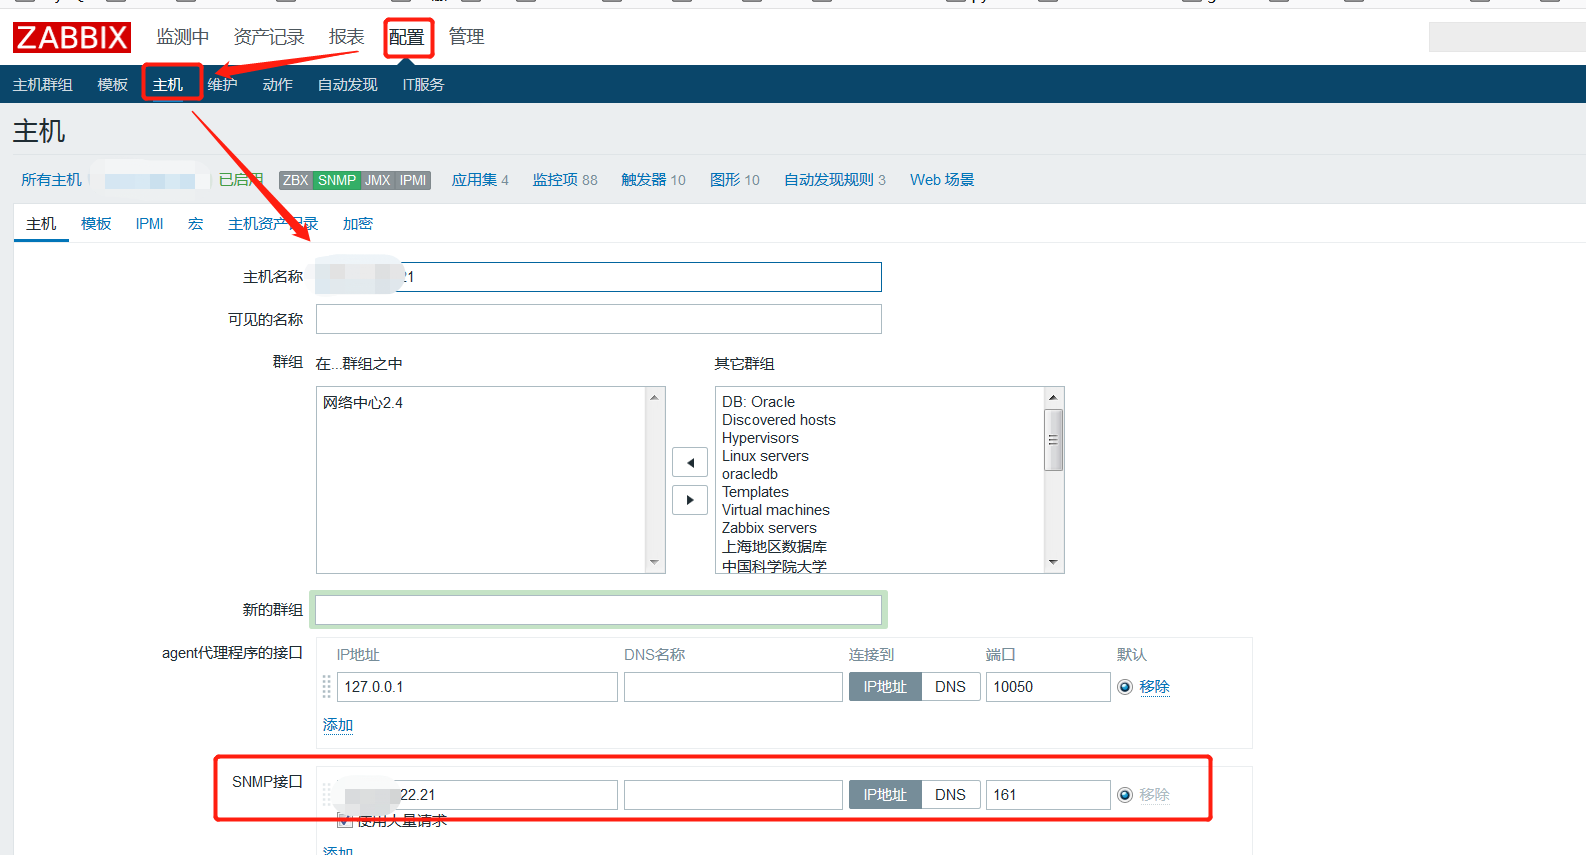Open Web 场景 link

942,180
